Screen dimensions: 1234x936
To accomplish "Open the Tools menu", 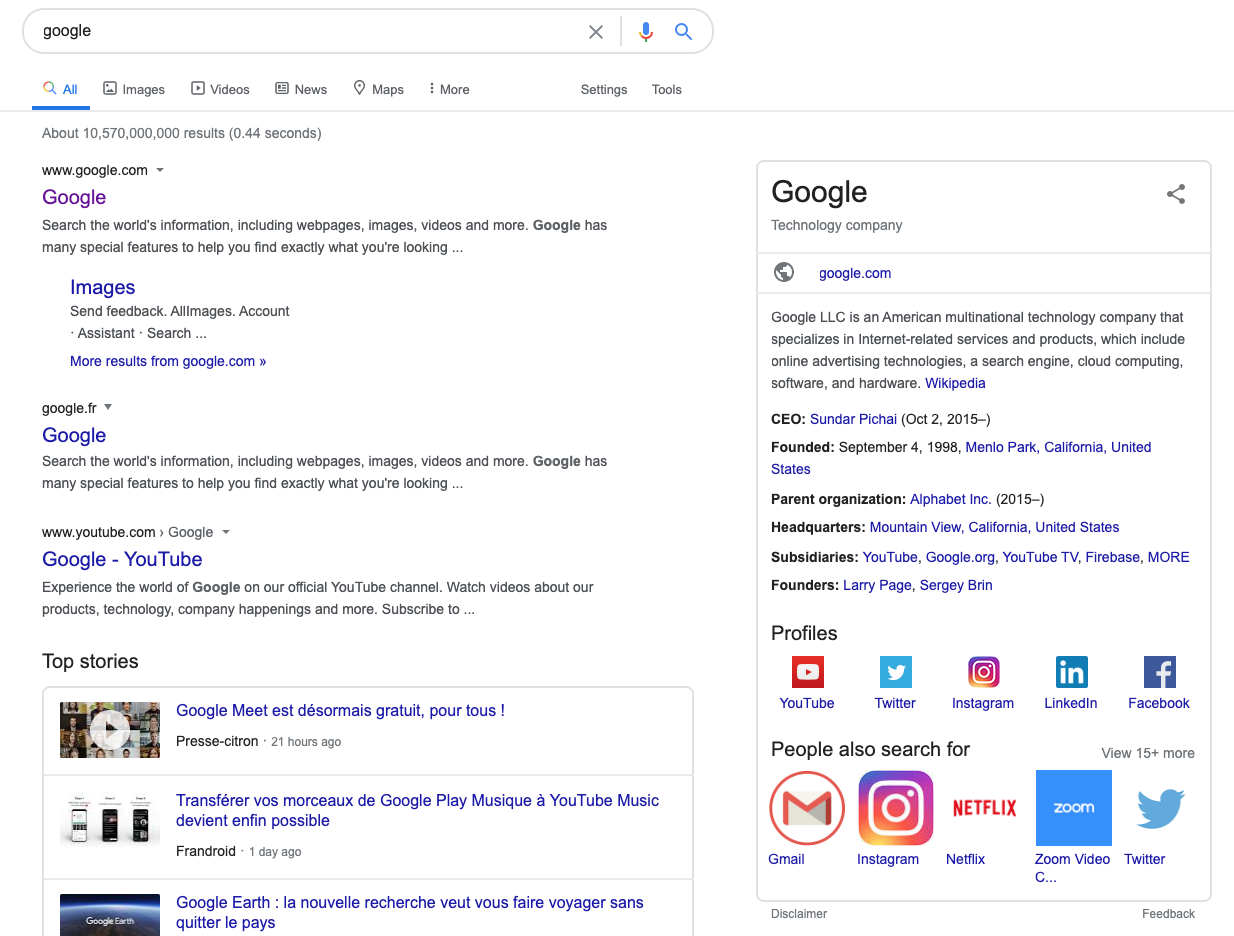I will (x=666, y=89).
